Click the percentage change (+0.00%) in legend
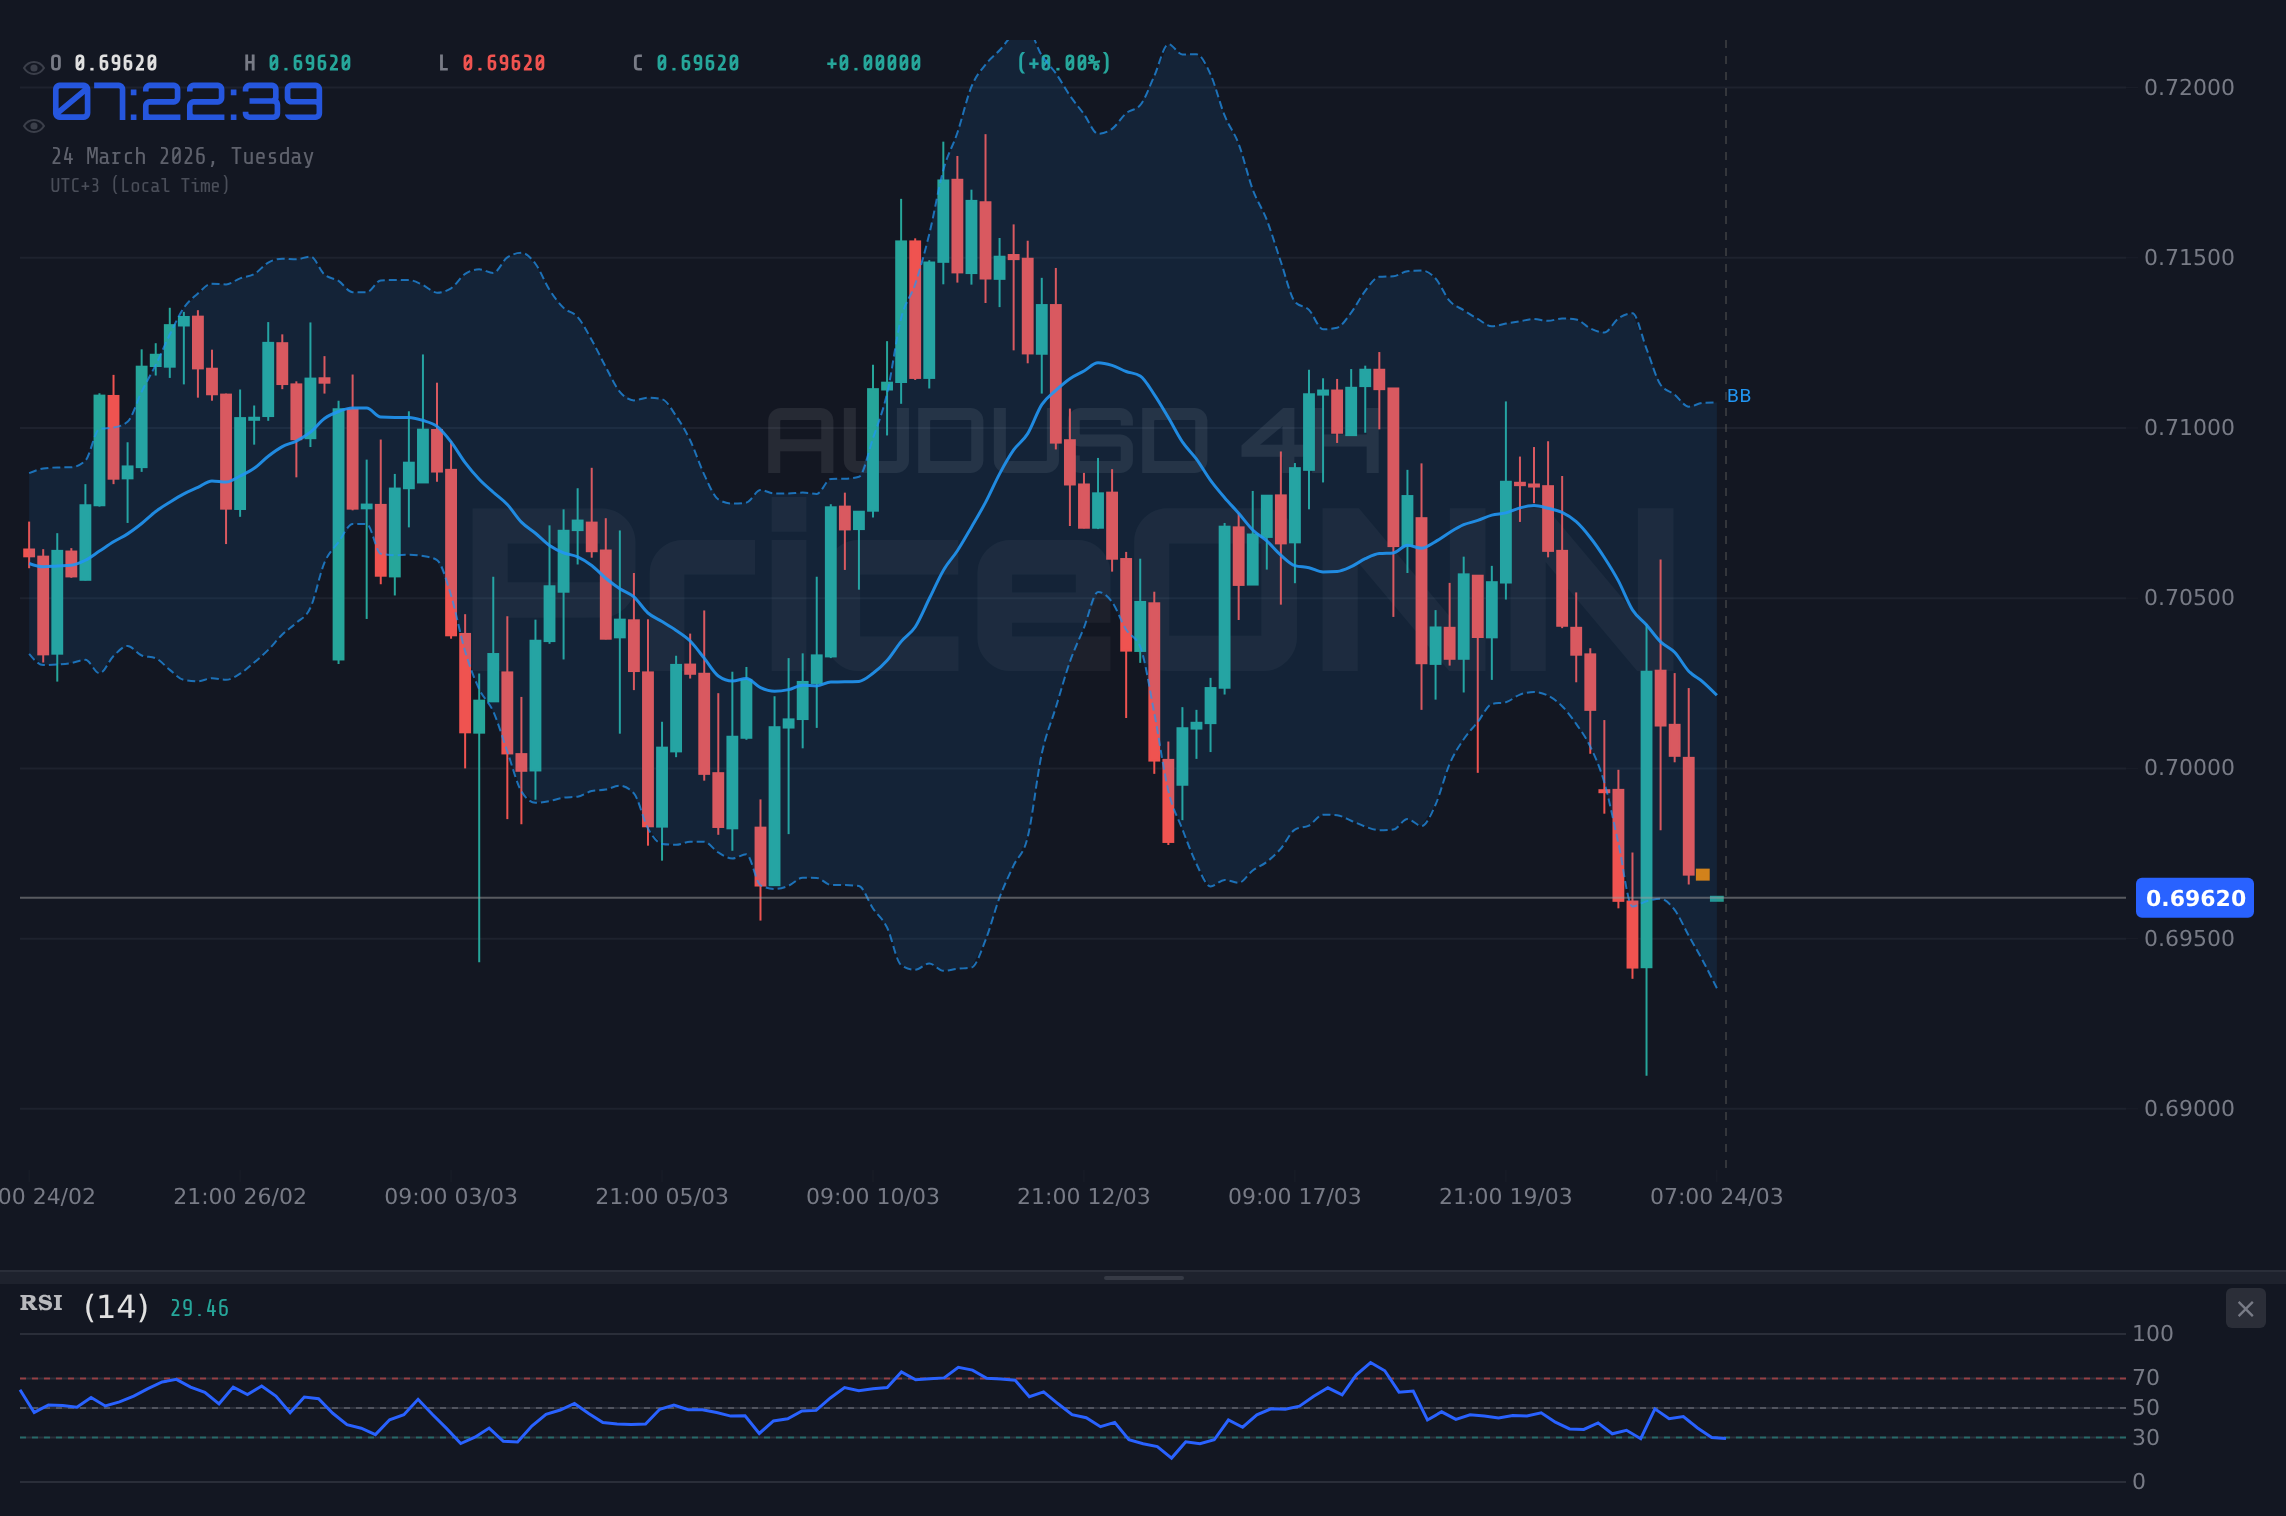The image size is (2286, 1516). pos(1062,62)
